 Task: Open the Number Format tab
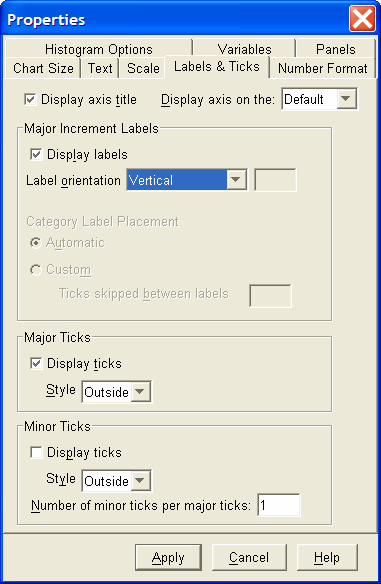click(323, 68)
